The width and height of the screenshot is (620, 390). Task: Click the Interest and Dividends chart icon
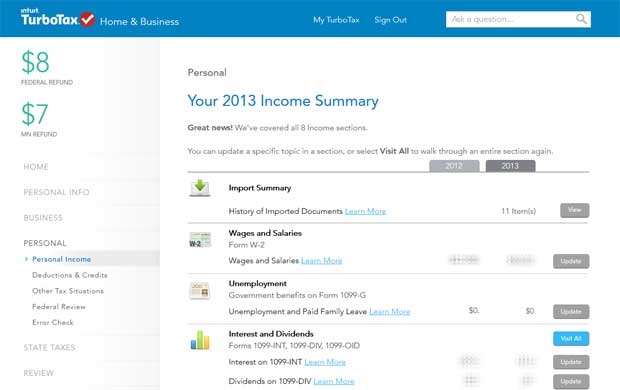200,340
